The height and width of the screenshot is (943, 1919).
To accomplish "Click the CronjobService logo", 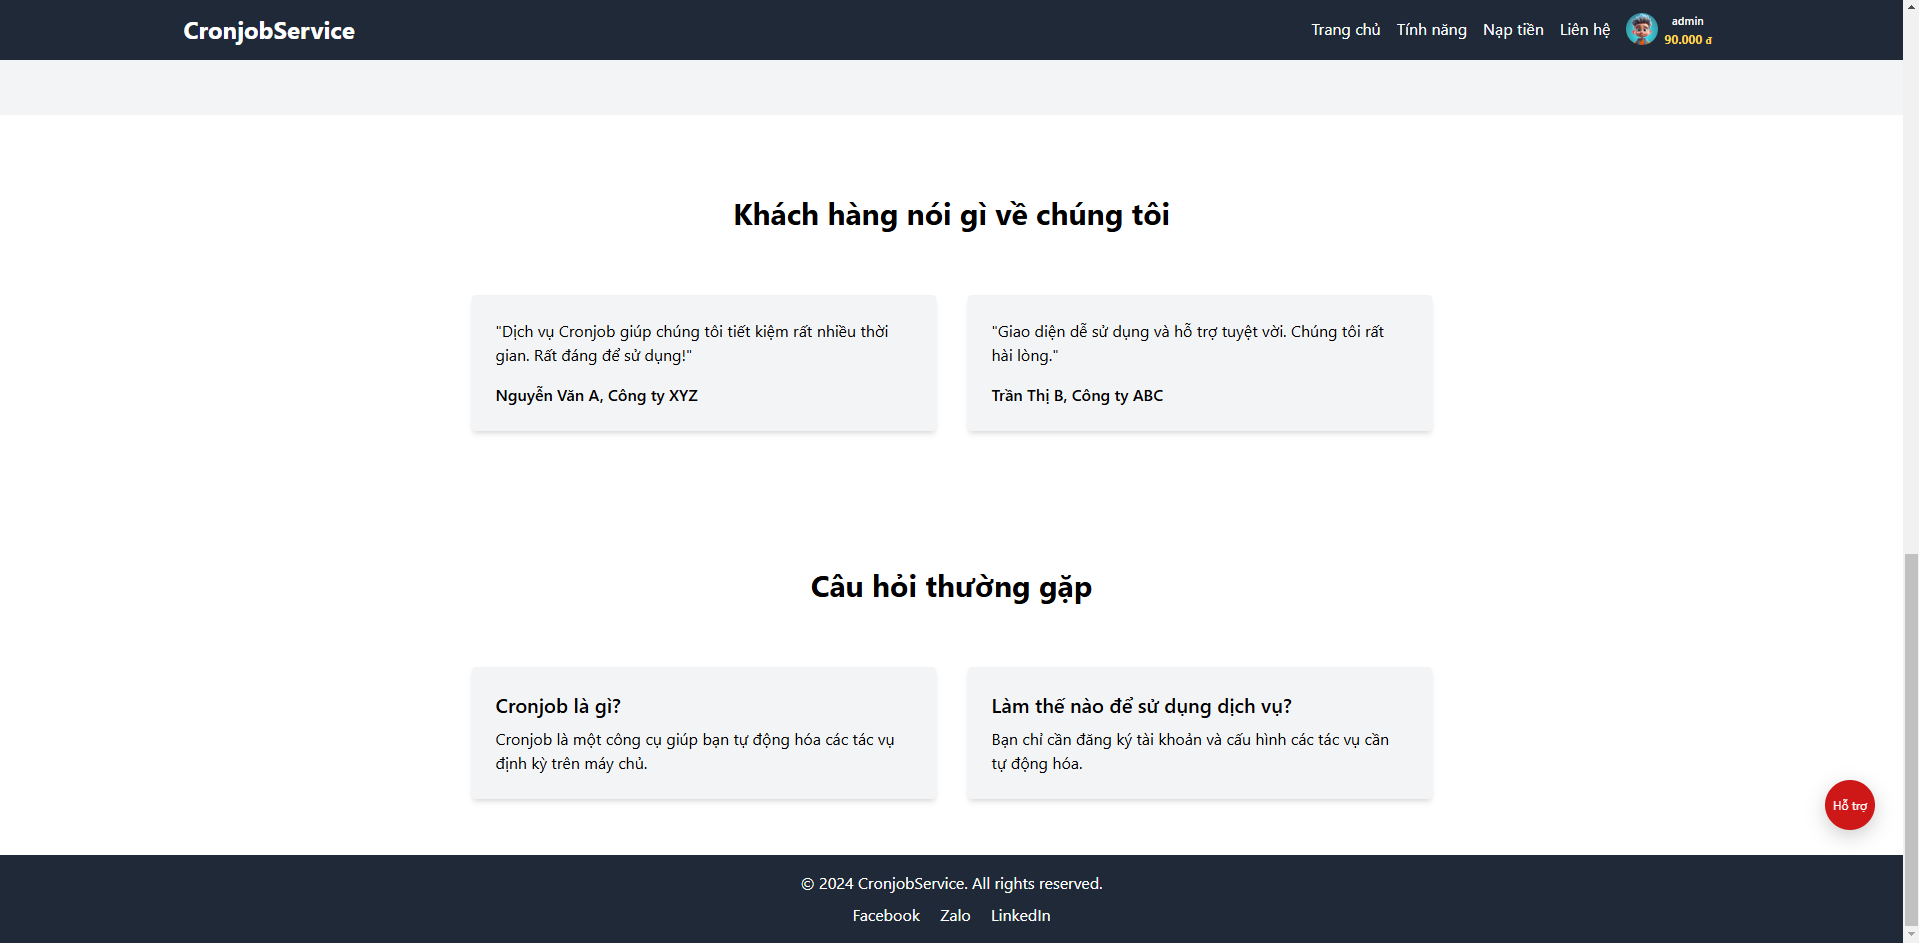I will [x=268, y=31].
